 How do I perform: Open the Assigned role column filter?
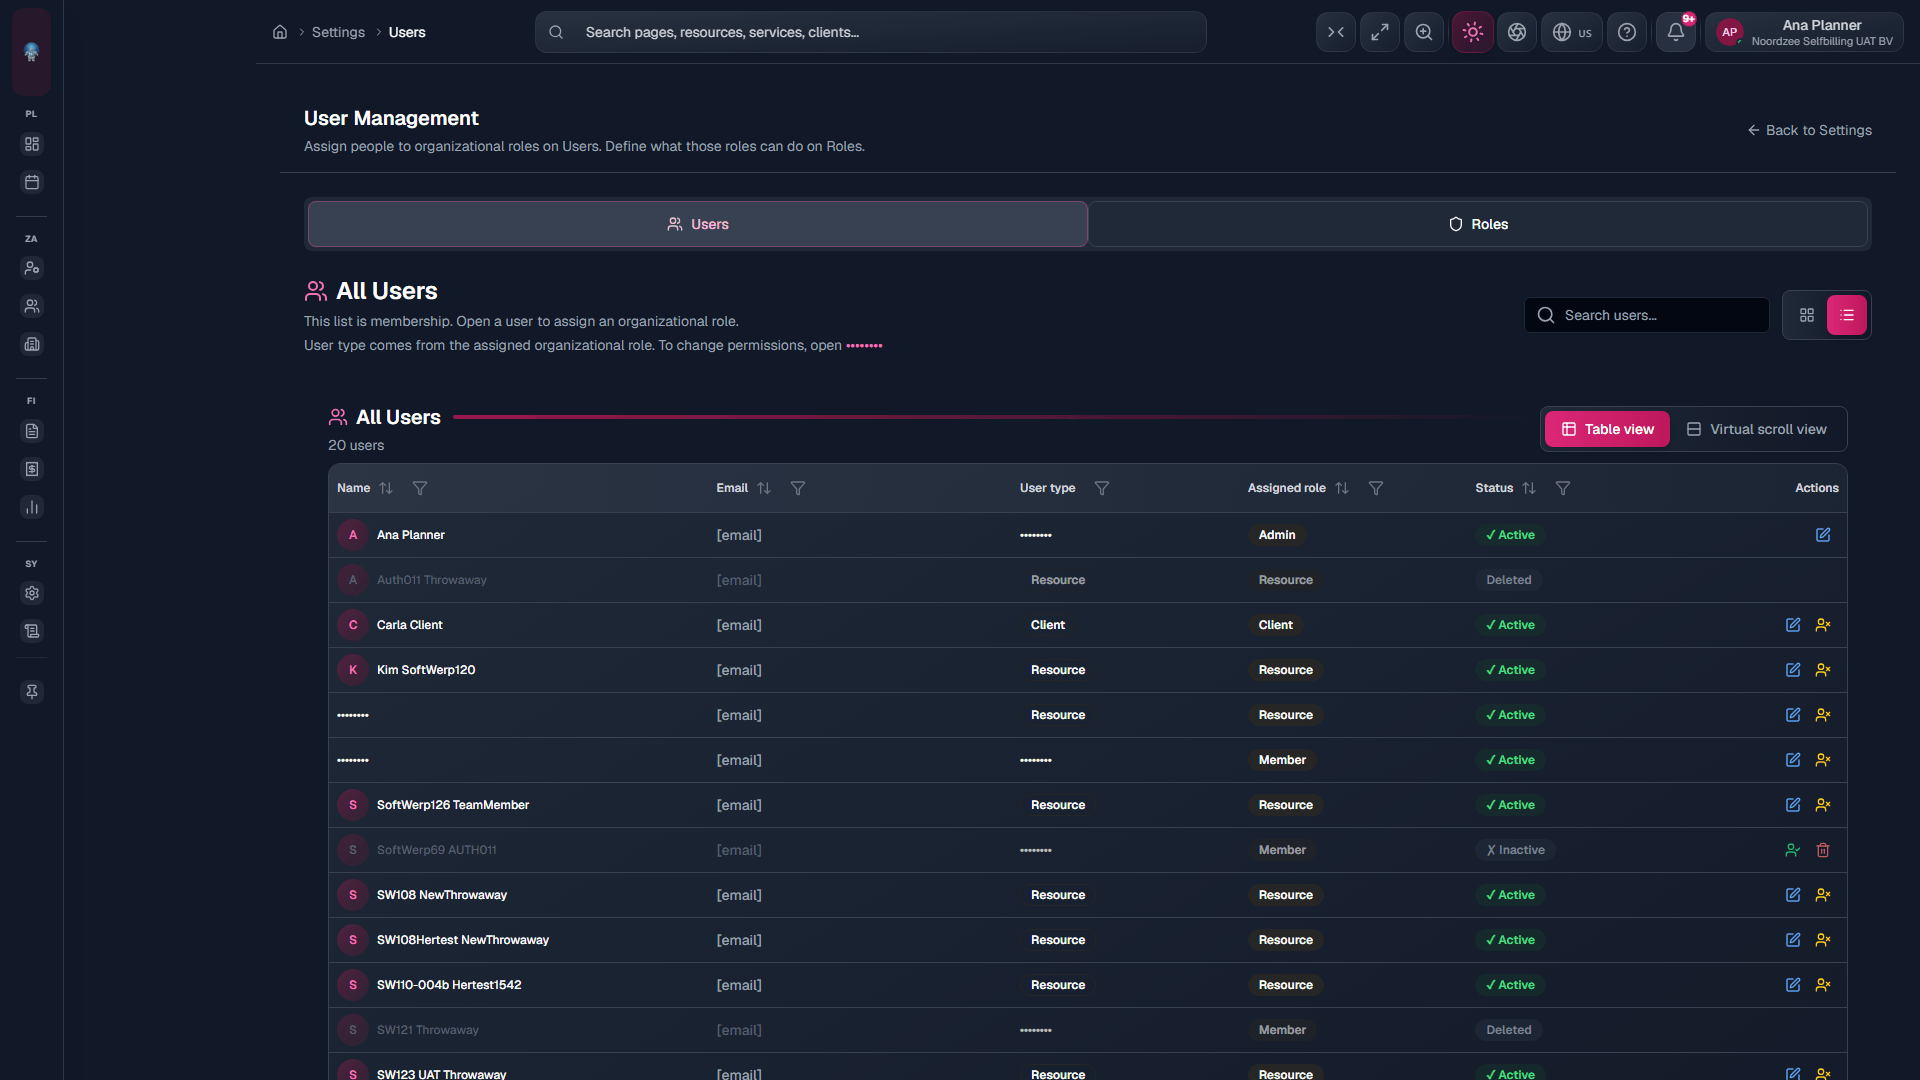pyautogui.click(x=1376, y=488)
